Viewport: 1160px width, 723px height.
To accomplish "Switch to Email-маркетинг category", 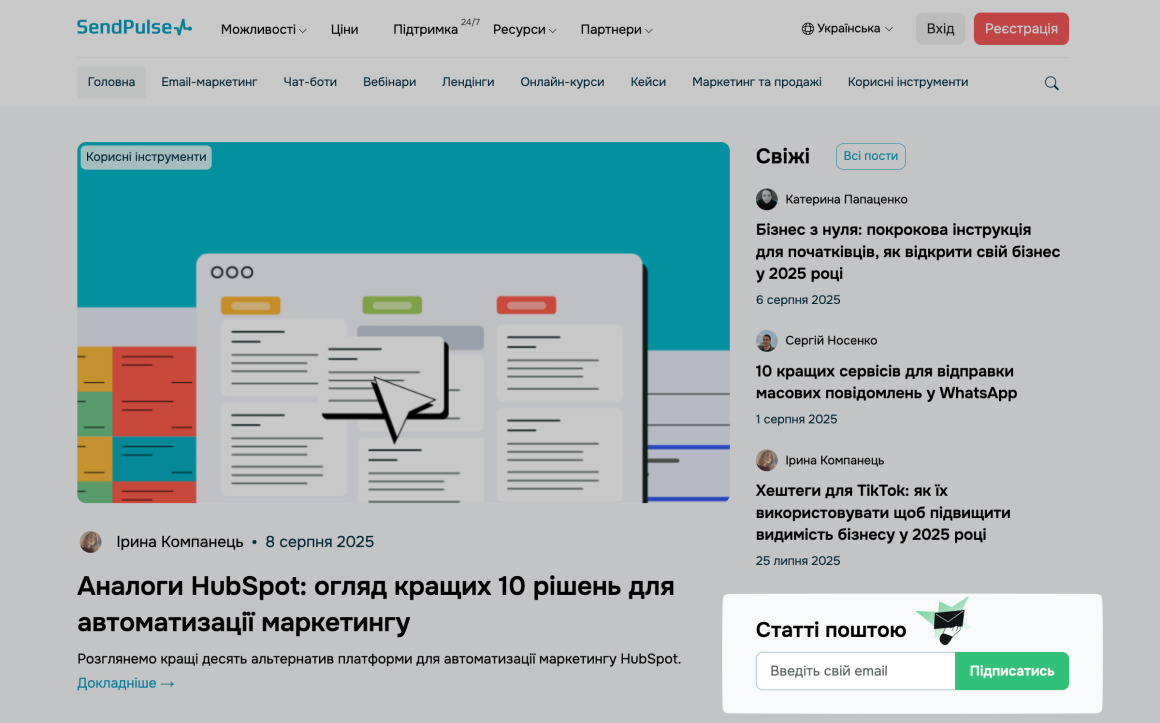I will click(x=209, y=82).
